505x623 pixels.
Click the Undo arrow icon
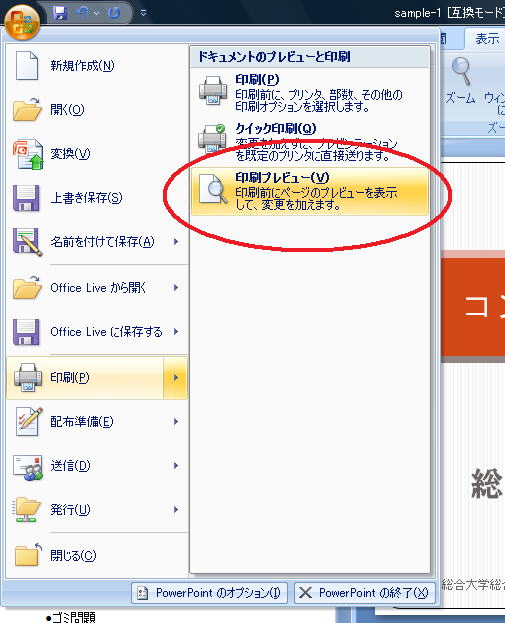pyautogui.click(x=83, y=12)
